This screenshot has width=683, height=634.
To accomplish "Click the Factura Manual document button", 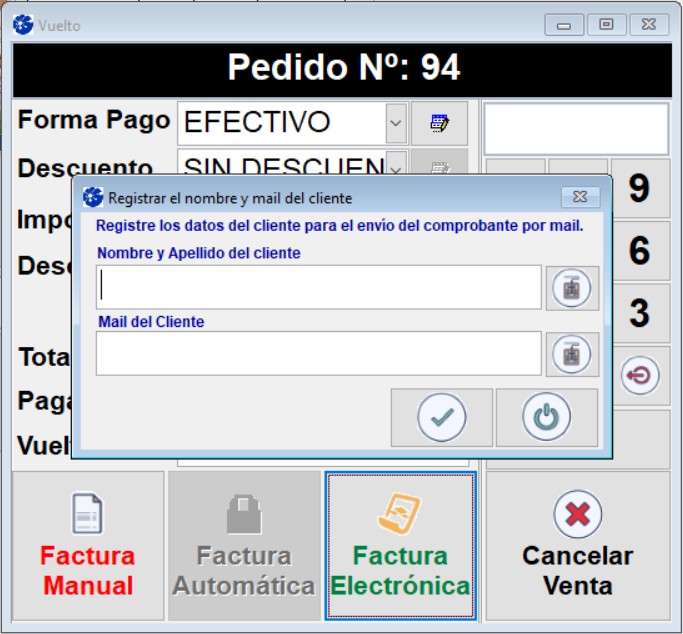I will [87, 546].
